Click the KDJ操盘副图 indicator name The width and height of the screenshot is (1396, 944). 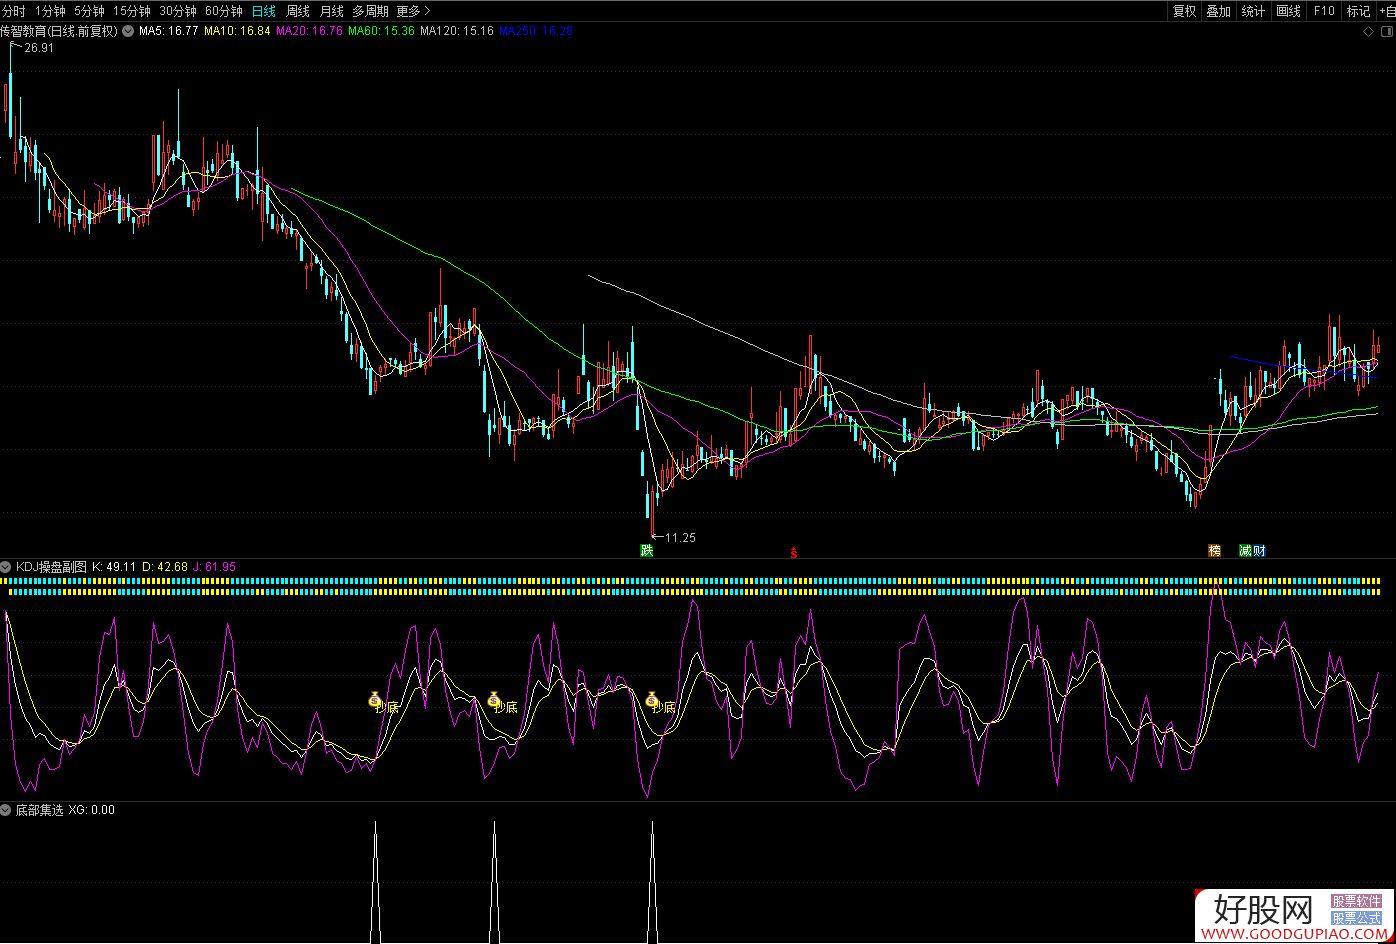pyautogui.click(x=51, y=567)
